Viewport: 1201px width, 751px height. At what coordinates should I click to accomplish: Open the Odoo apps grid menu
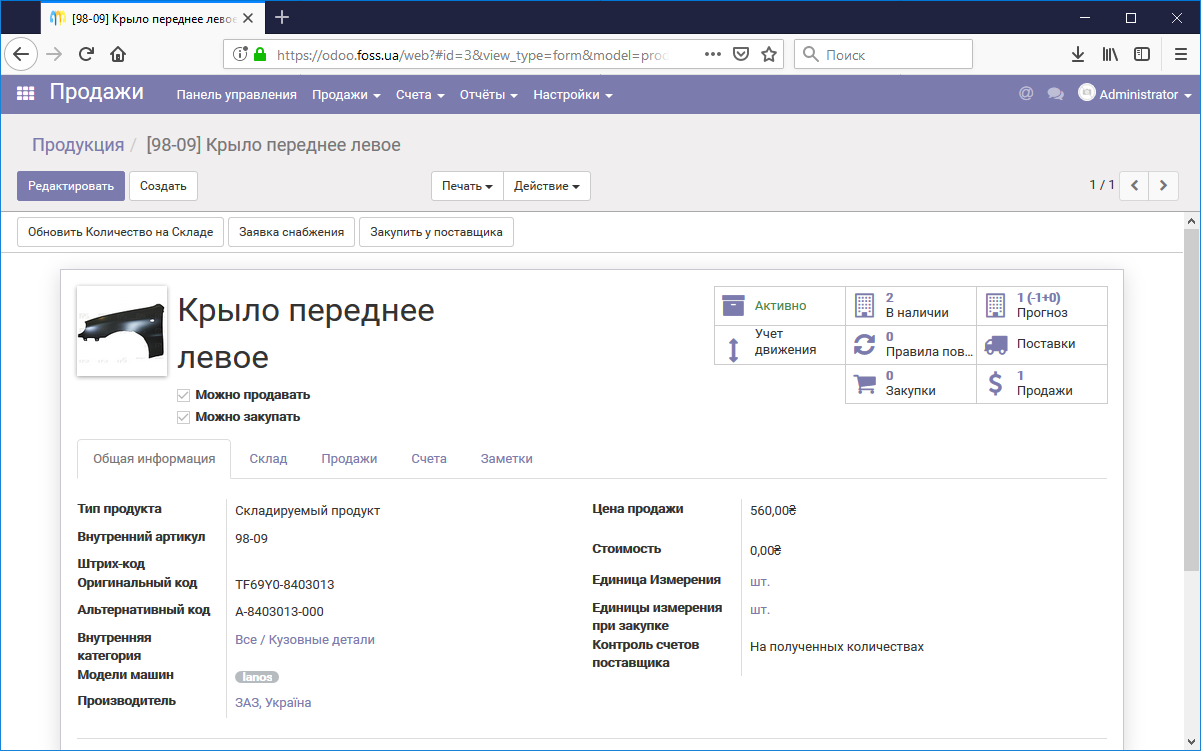pyautogui.click(x=25, y=94)
